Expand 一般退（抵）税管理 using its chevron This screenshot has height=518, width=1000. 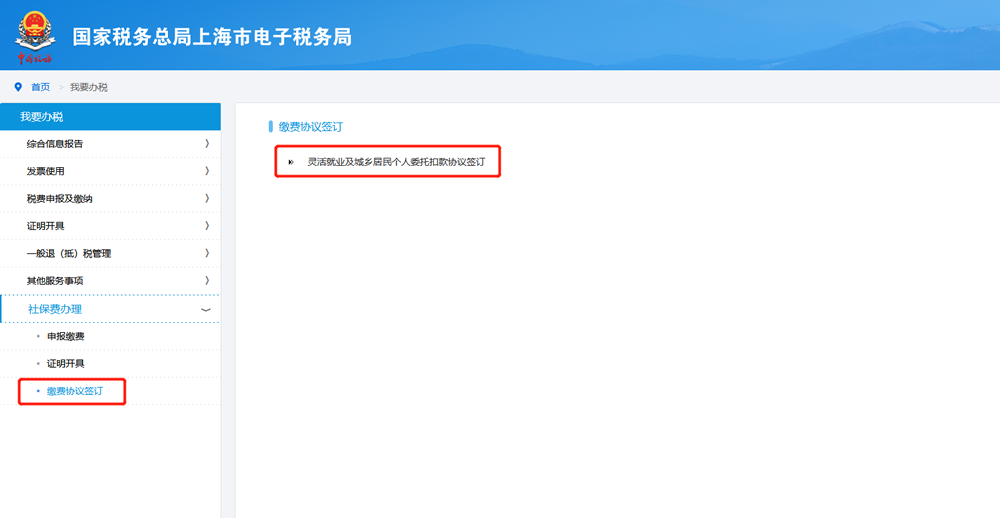(206, 254)
